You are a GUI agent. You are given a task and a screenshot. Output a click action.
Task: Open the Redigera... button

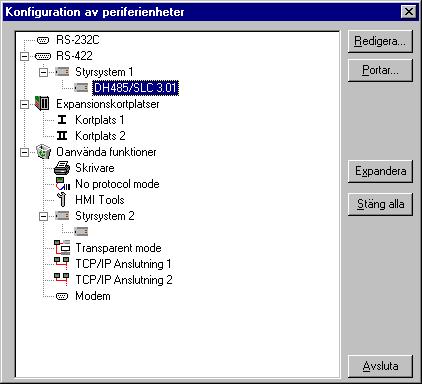(x=380, y=41)
